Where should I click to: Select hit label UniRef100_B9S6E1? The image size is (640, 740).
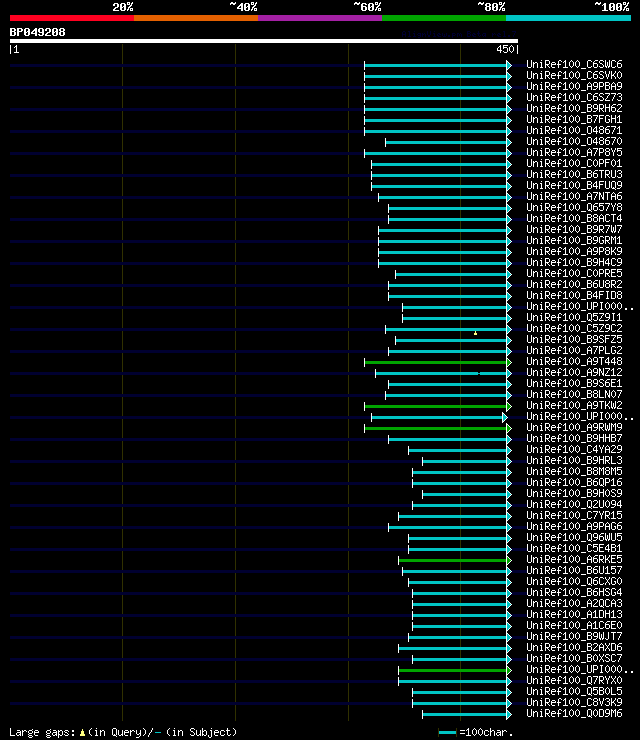click(x=574, y=384)
